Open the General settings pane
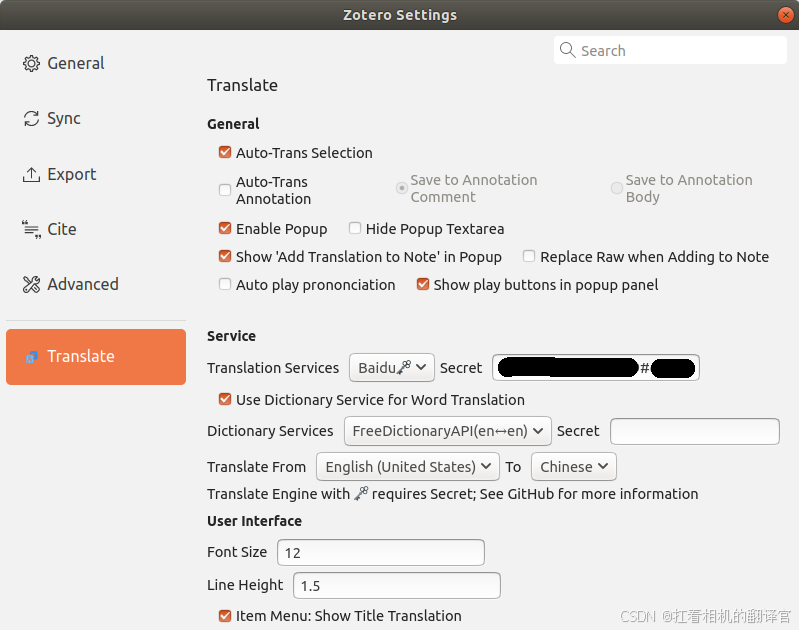The image size is (799, 630). 96,64
